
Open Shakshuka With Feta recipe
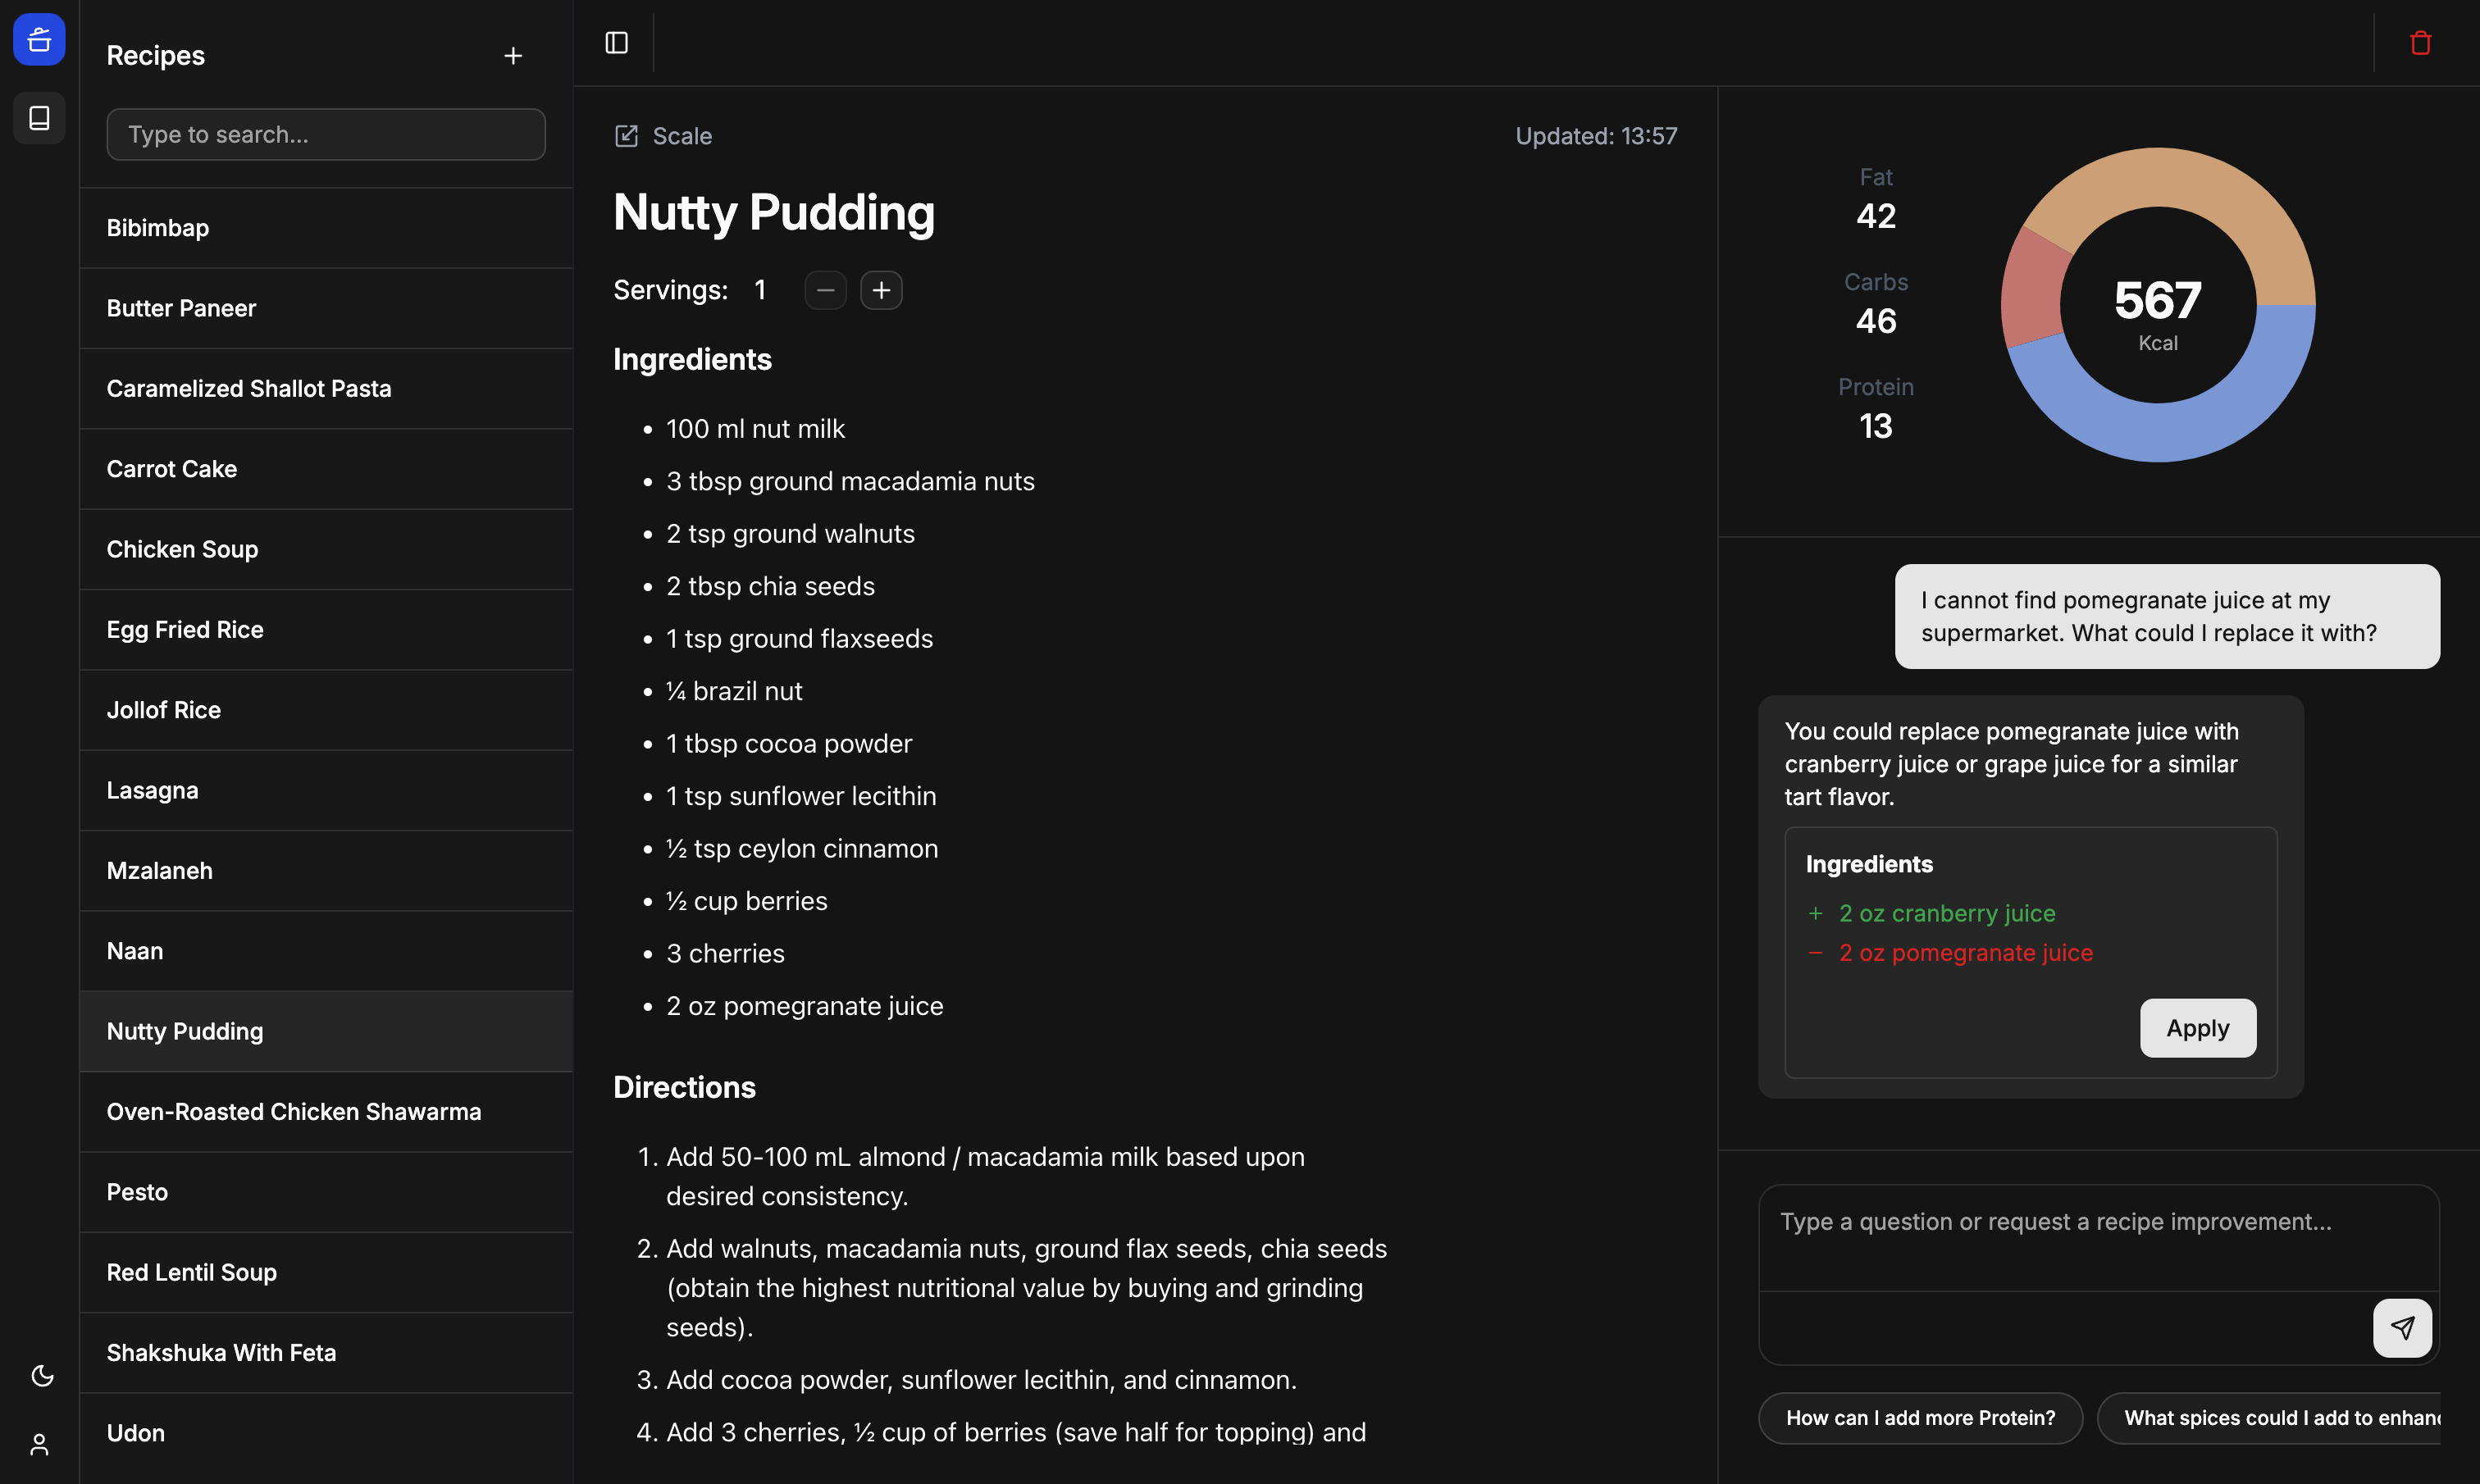(221, 1353)
